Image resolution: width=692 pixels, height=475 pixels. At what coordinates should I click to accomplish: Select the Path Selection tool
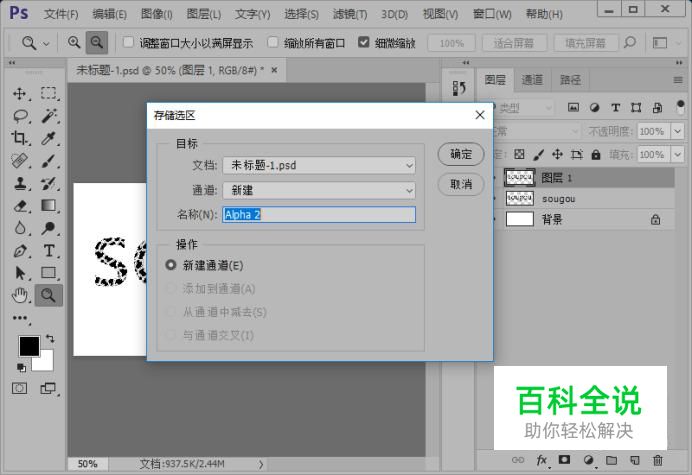[19, 273]
